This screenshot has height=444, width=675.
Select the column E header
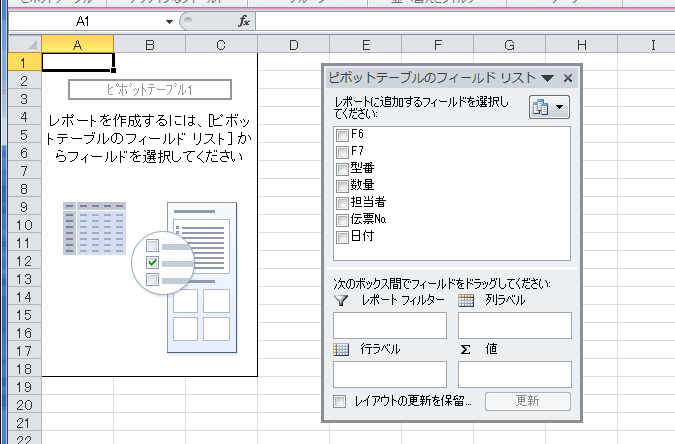point(366,44)
